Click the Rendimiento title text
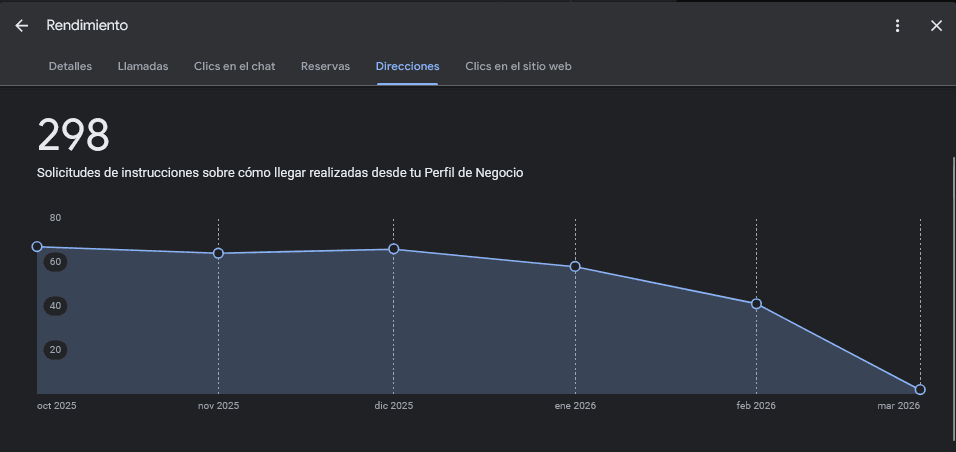Screen dimensions: 956x452 pos(87,26)
